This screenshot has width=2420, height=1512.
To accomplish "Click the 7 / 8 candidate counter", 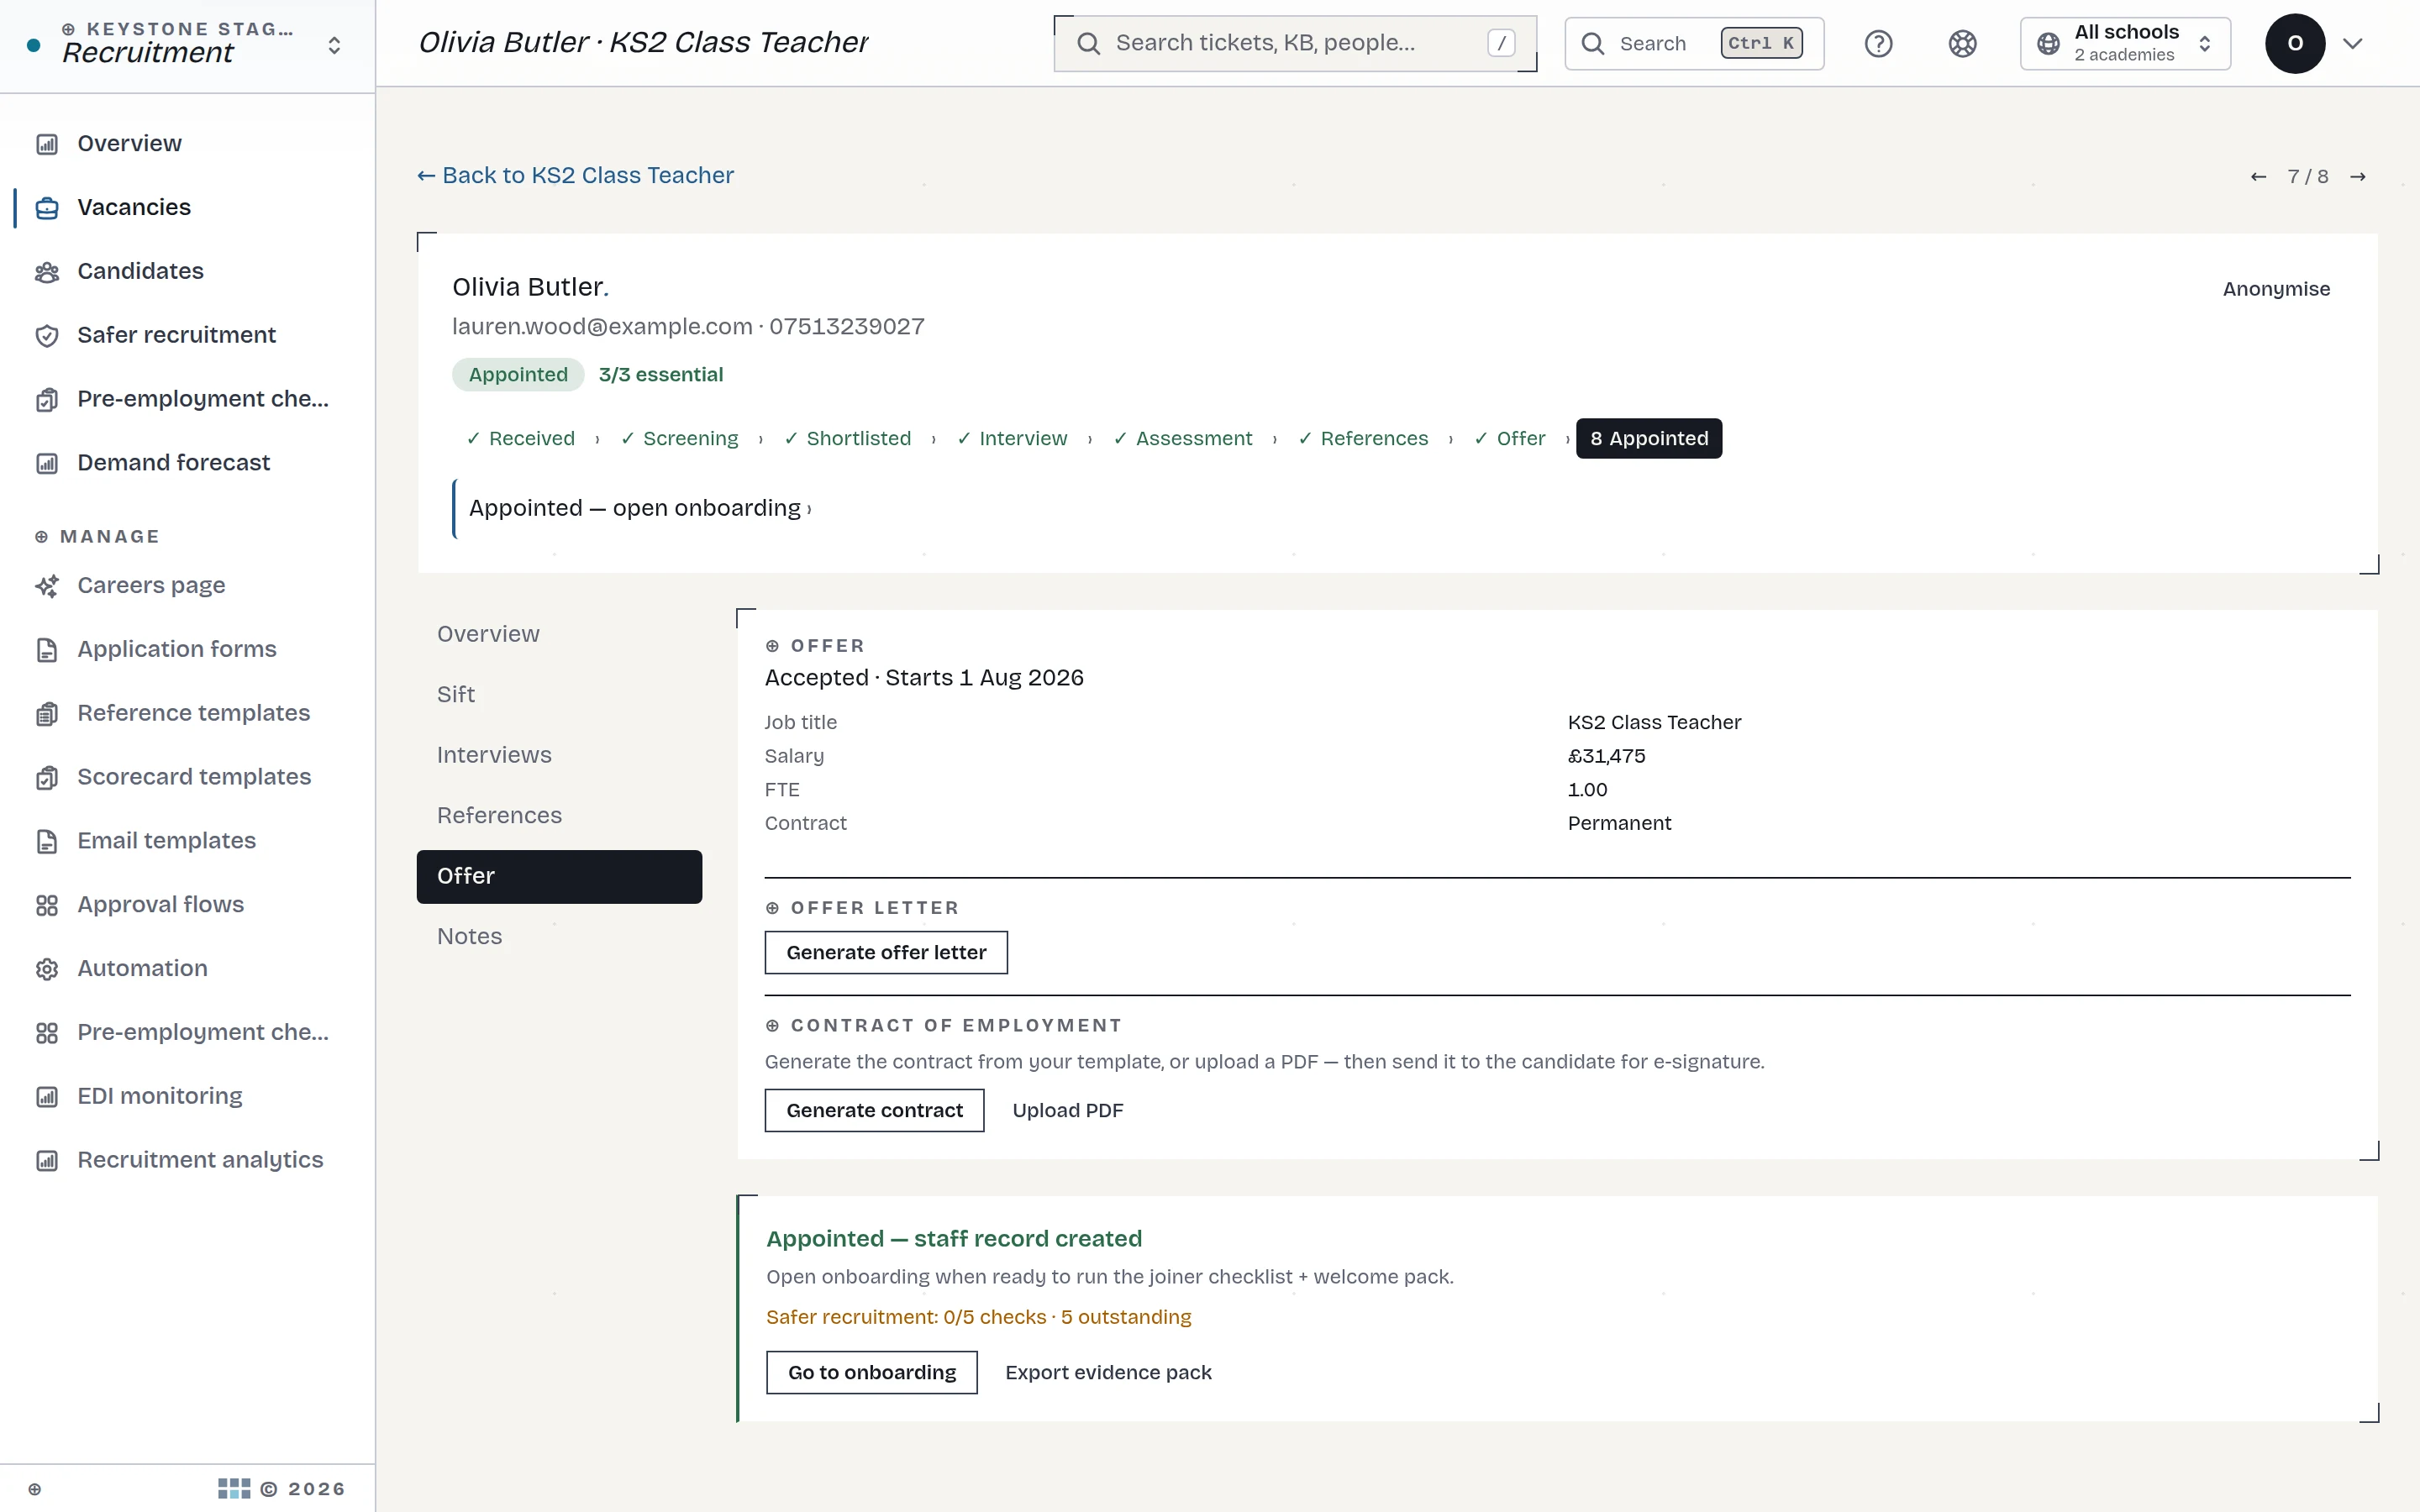I will (2308, 177).
